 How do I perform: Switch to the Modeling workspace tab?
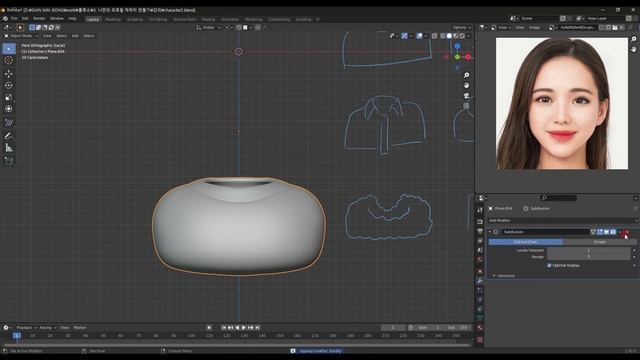point(113,19)
